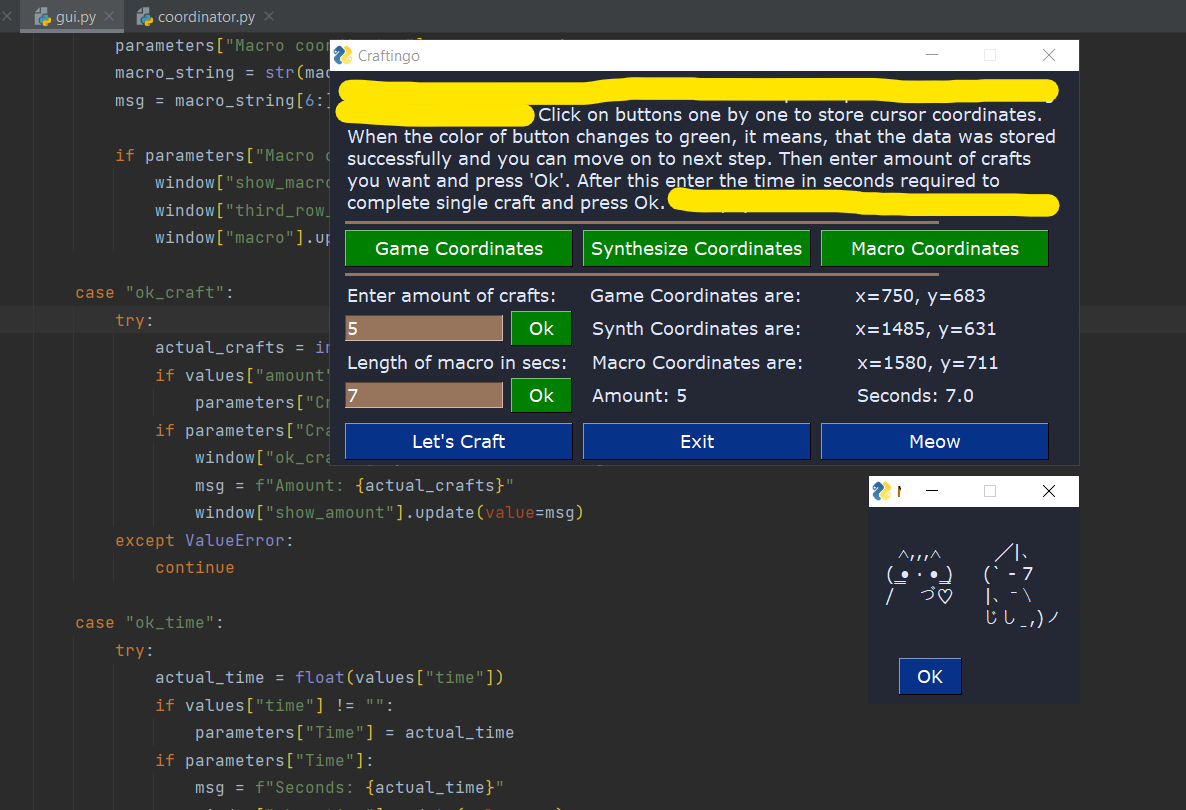Click the 'continue' code line

pyautogui.click(x=194, y=567)
